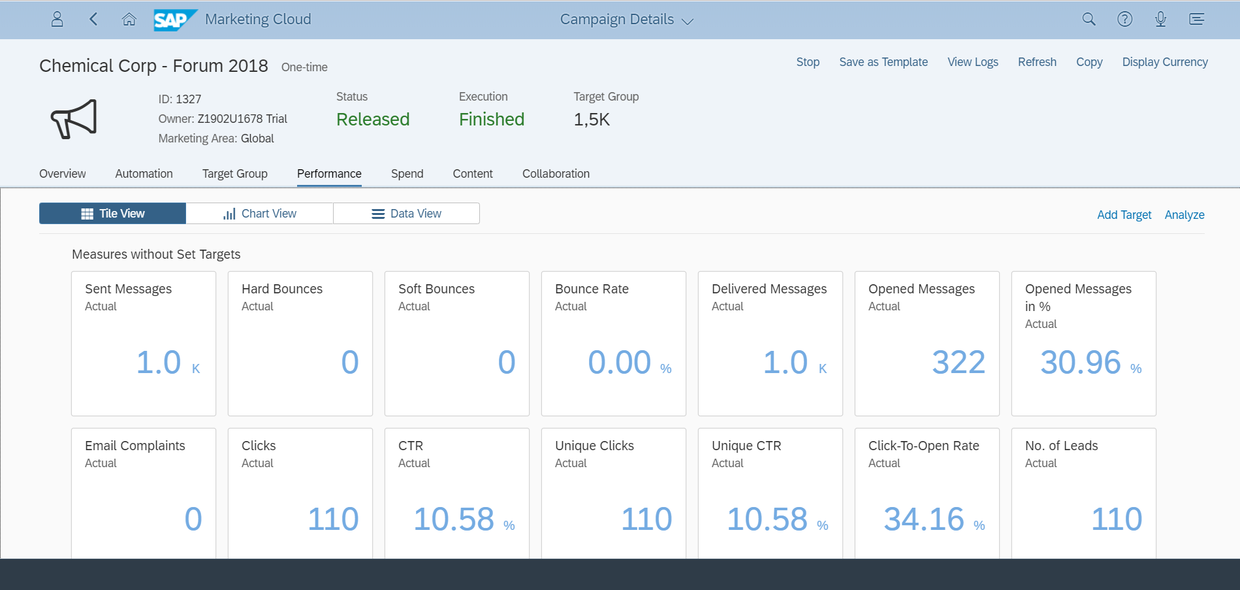
Task: Click the Add Target link
Action: [1124, 215]
